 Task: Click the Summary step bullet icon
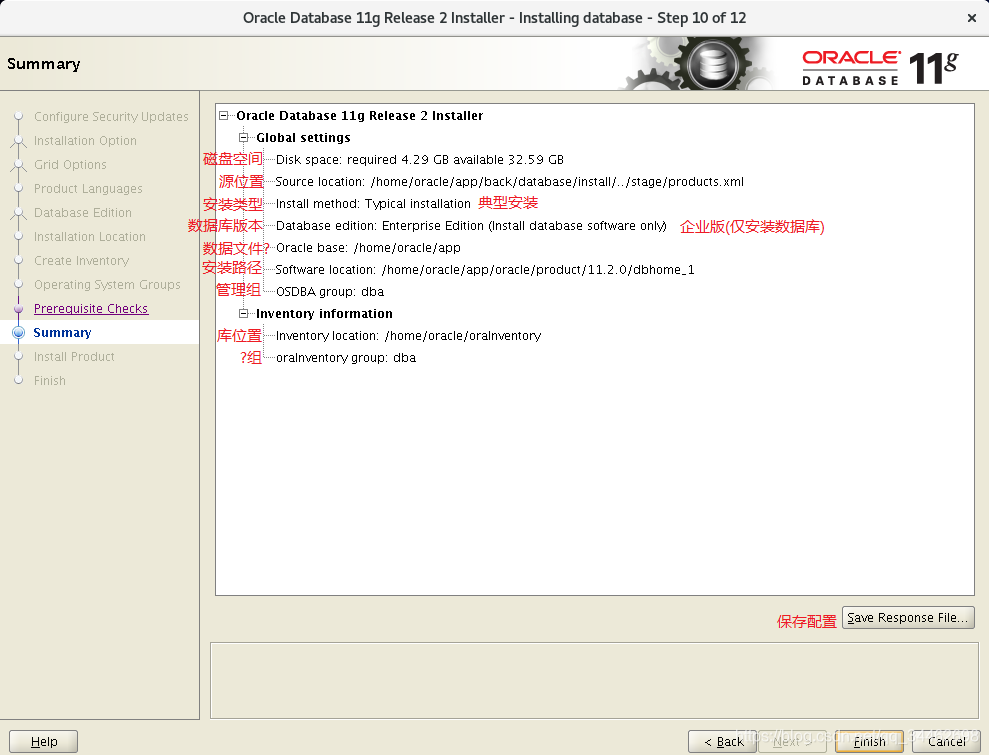pos(19,332)
